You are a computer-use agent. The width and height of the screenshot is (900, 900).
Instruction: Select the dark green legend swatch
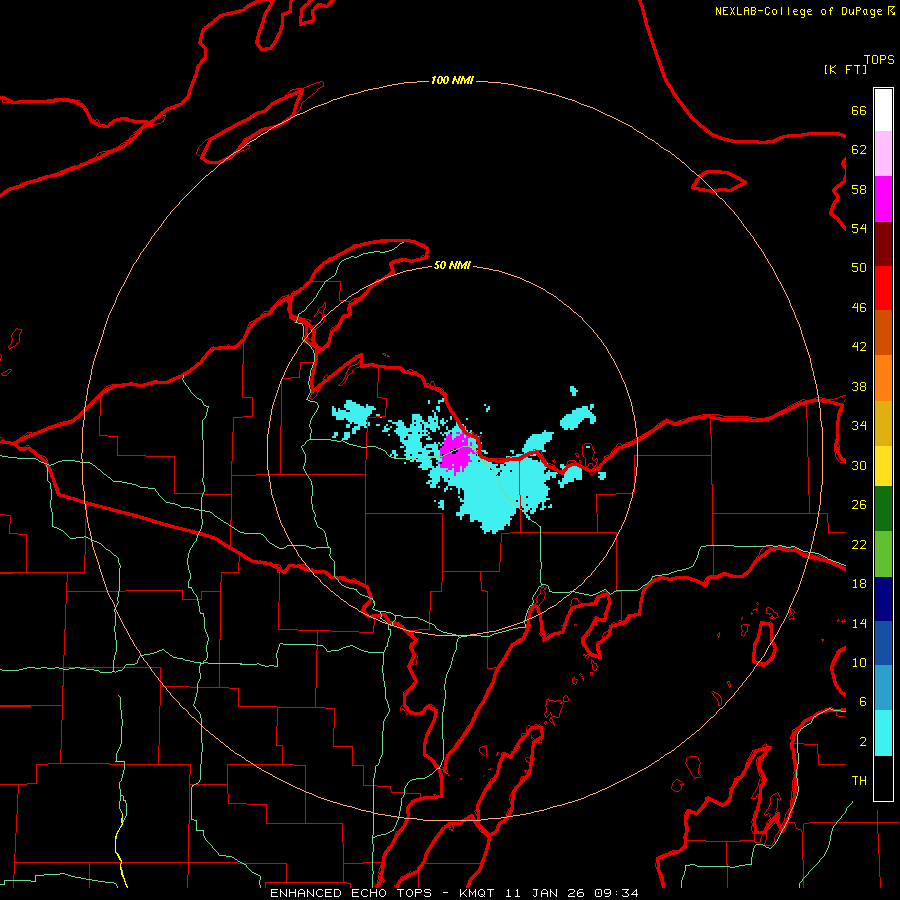(x=883, y=509)
